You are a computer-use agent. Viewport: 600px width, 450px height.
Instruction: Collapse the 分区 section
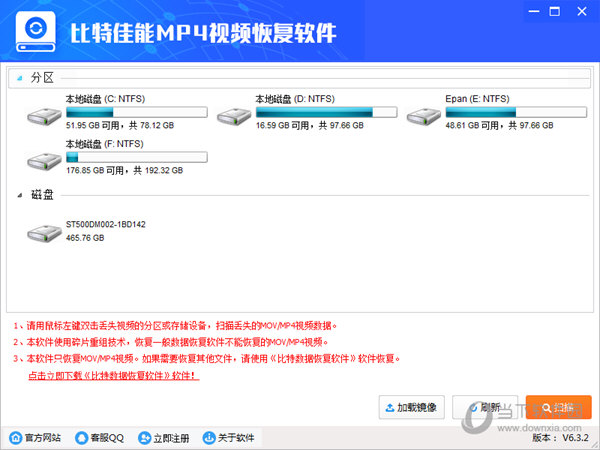(20, 78)
